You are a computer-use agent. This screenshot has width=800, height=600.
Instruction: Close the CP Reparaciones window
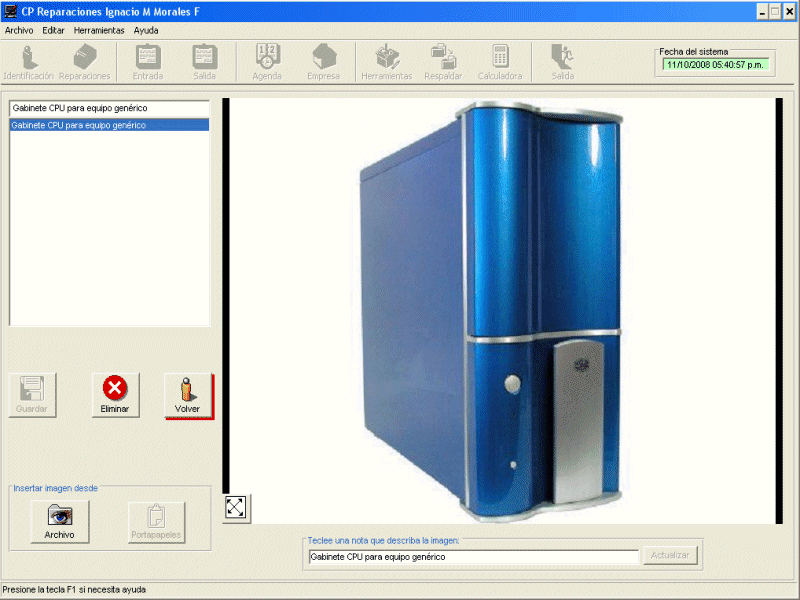789,12
